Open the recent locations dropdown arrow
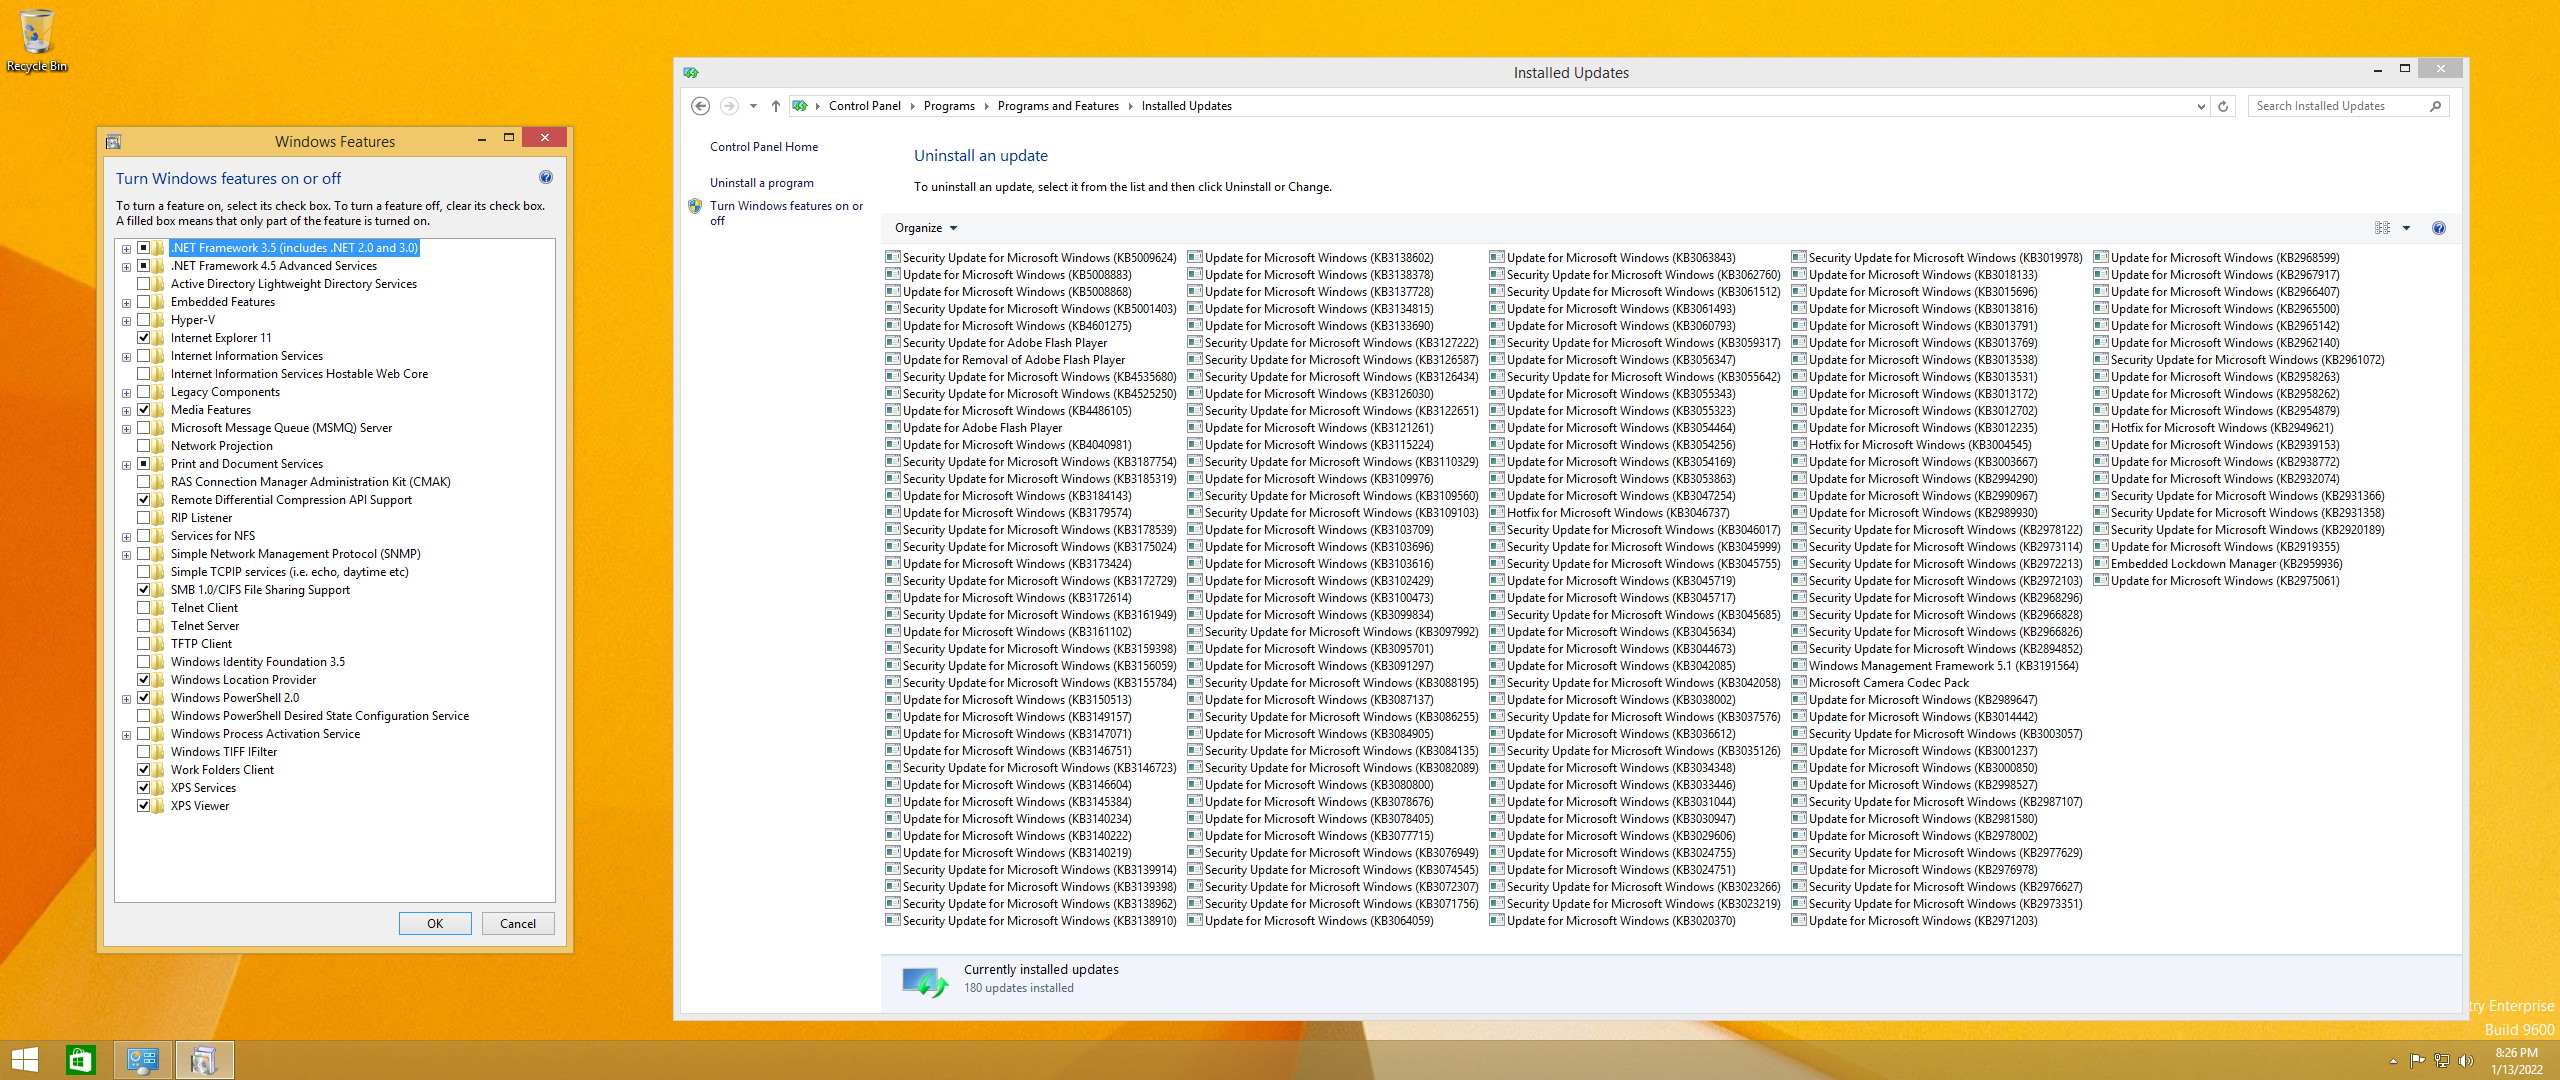 click(x=753, y=106)
